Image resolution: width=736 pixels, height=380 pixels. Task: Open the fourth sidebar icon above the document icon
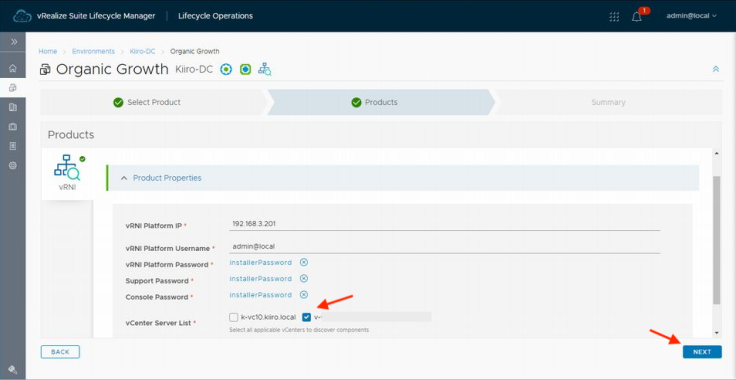(13, 127)
